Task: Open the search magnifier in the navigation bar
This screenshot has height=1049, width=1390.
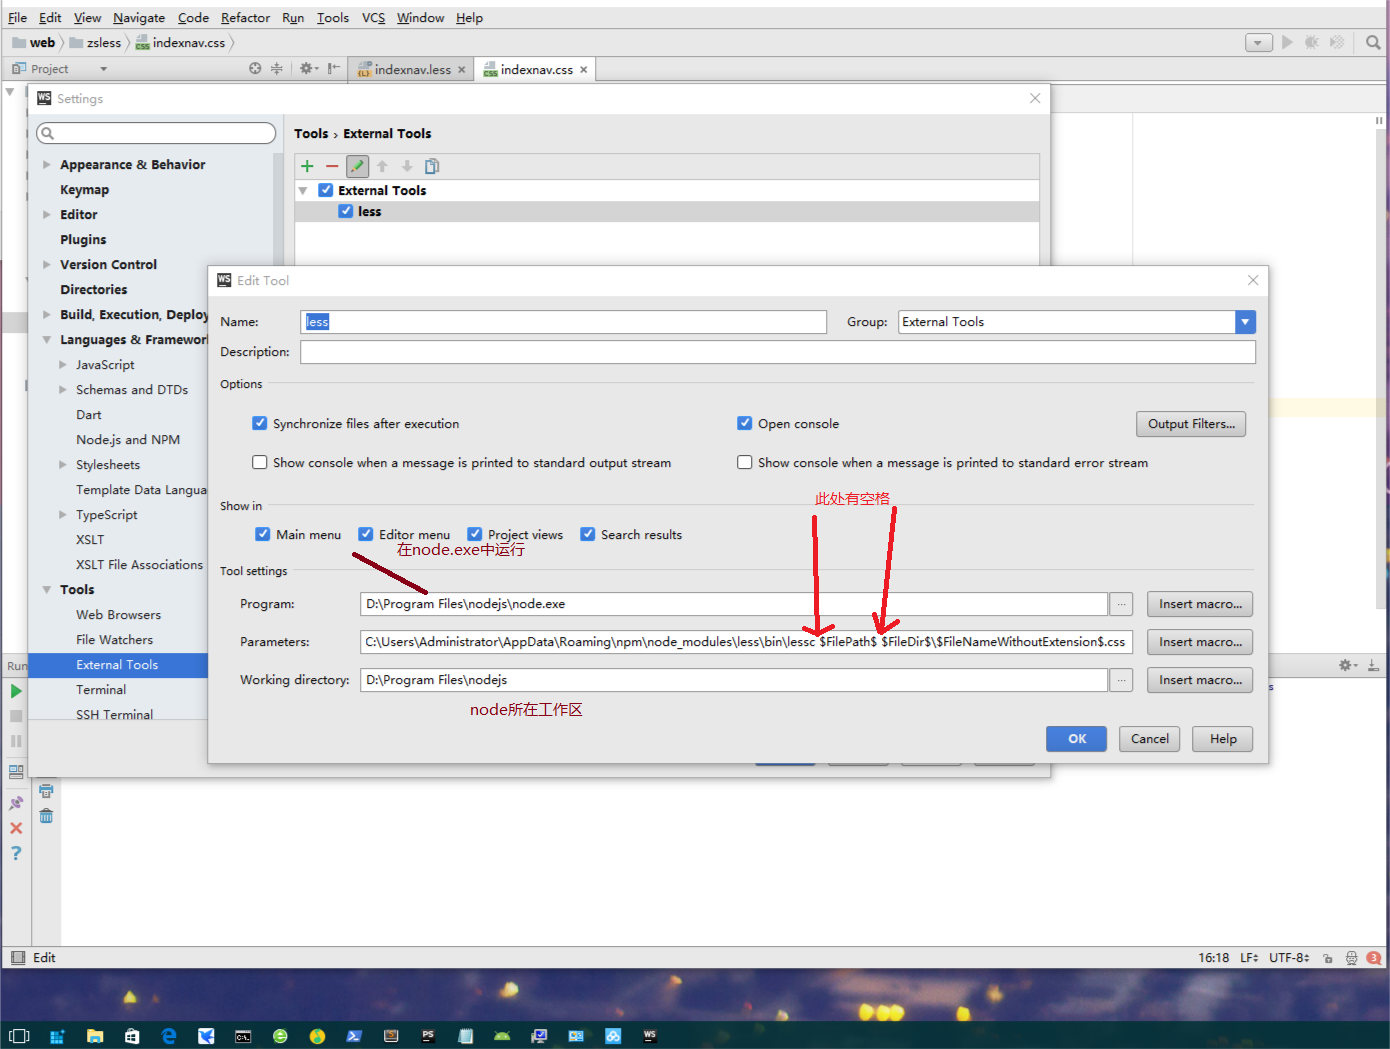Action: coord(1371,42)
